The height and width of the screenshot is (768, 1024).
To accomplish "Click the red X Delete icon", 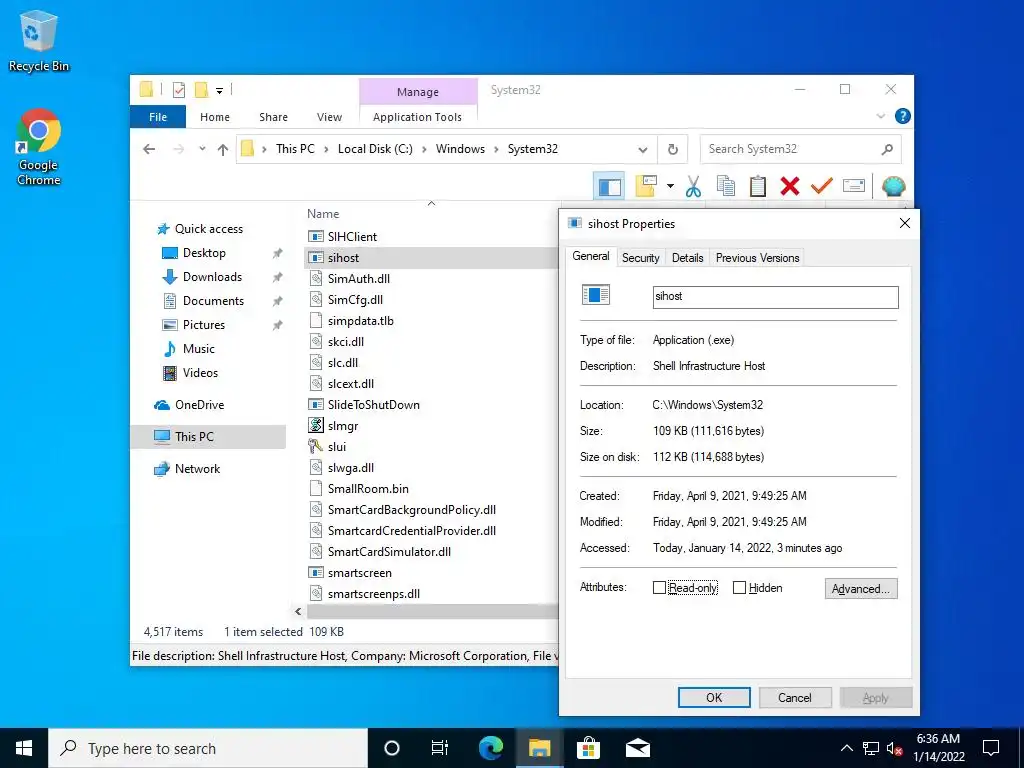I will point(790,187).
